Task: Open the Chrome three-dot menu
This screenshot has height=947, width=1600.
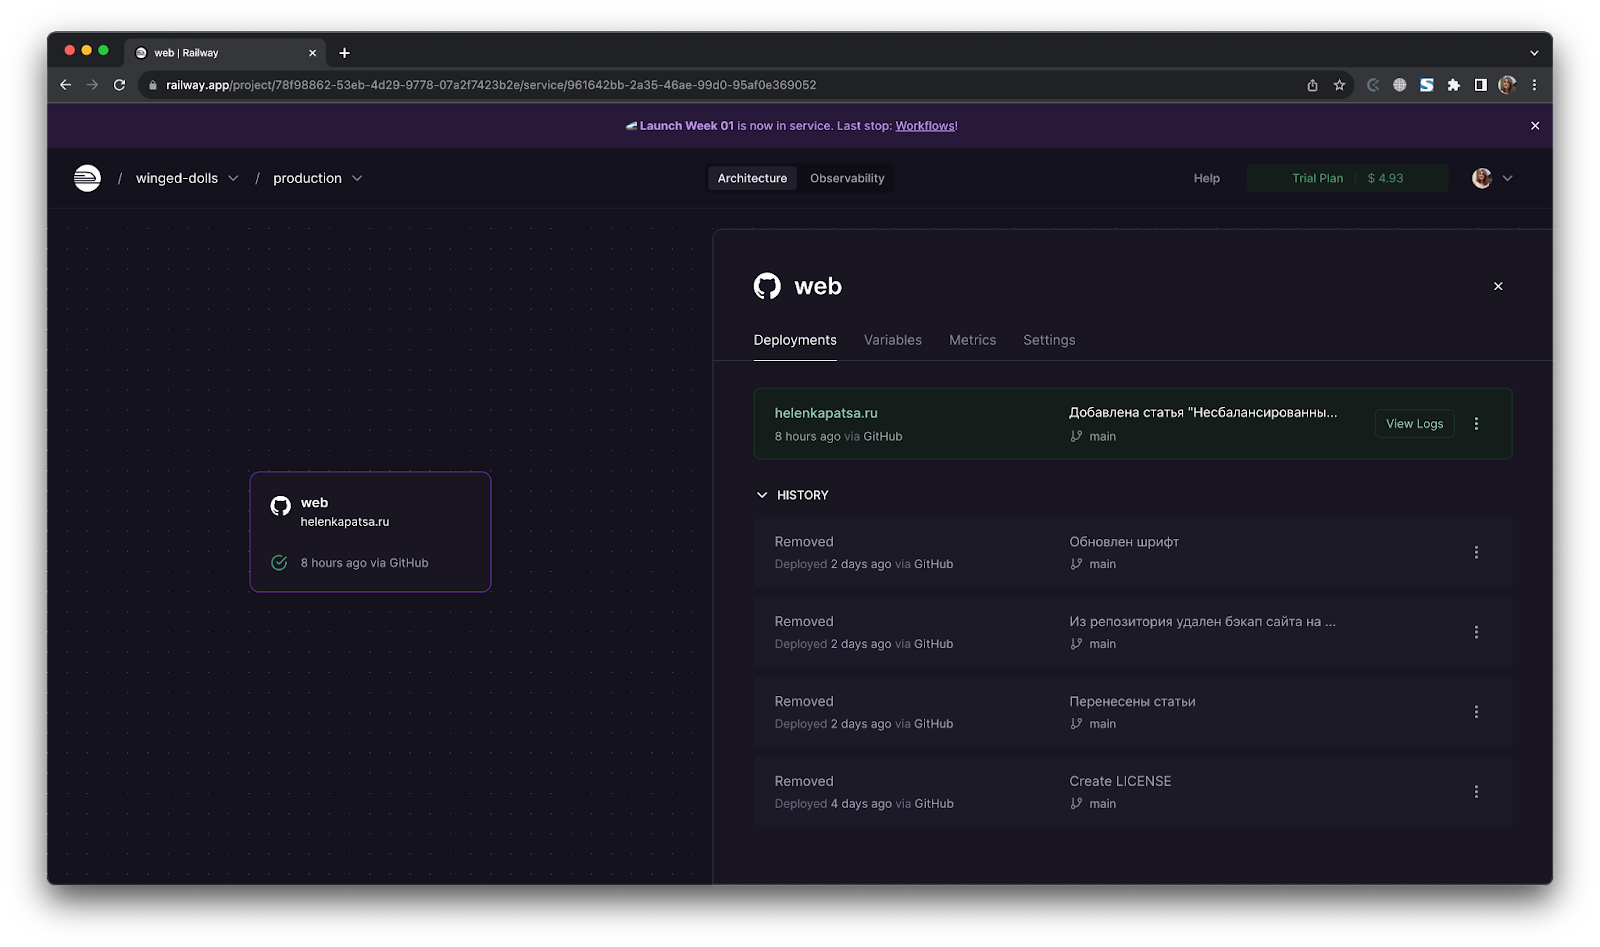Action: (1534, 85)
